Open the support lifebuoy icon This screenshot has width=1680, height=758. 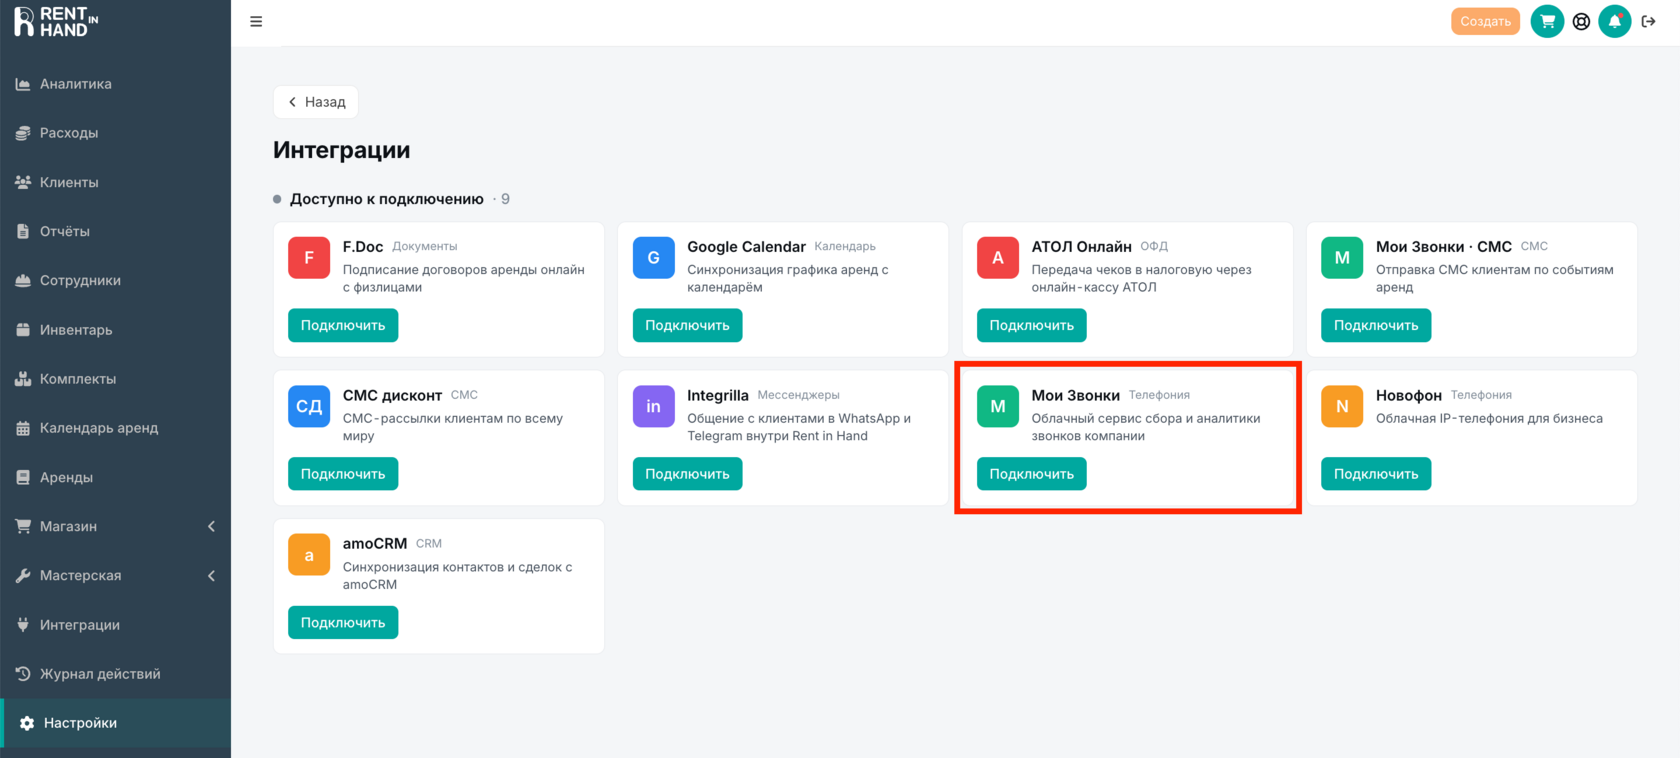click(x=1581, y=21)
